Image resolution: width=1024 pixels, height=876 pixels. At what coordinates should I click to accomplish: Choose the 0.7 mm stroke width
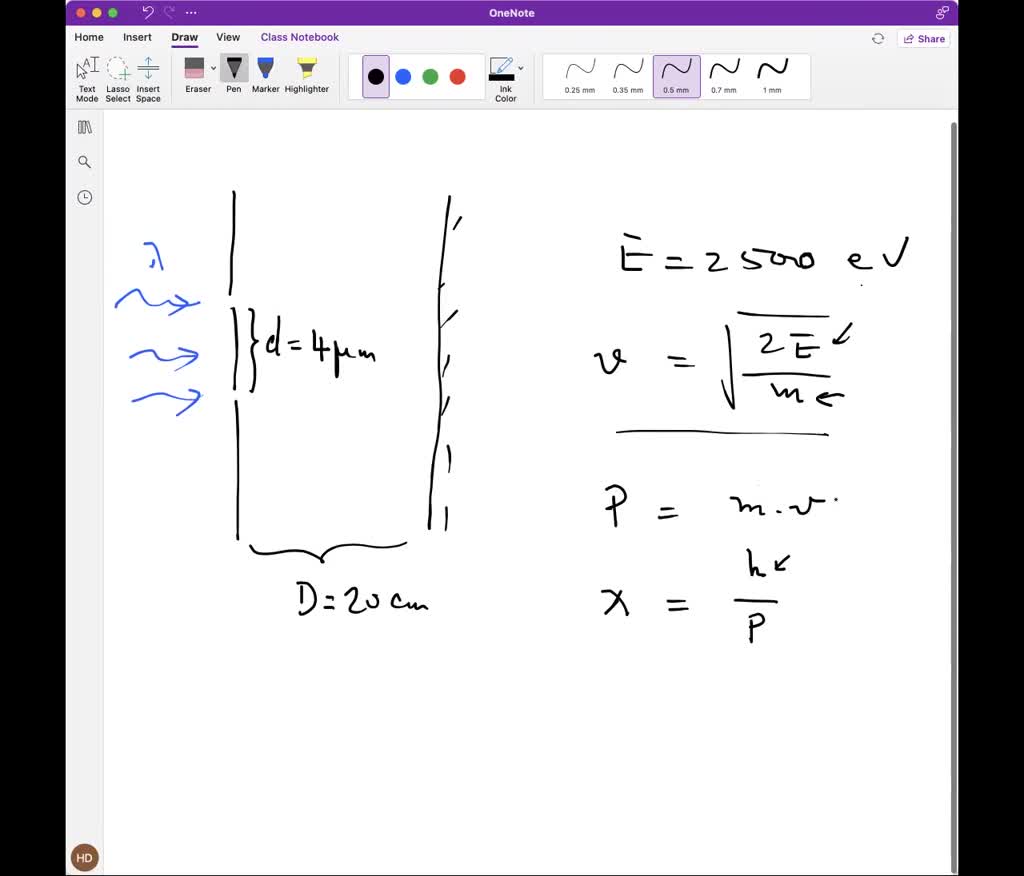tap(723, 72)
